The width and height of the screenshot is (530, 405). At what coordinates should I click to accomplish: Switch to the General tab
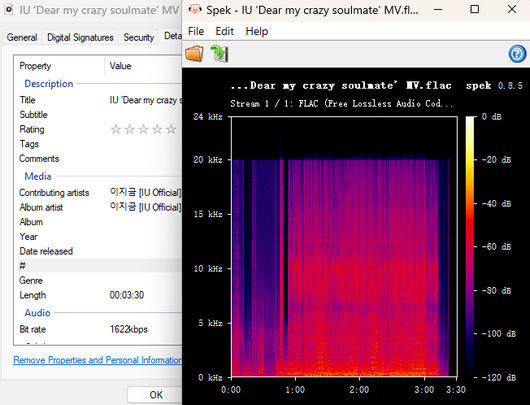[22, 37]
